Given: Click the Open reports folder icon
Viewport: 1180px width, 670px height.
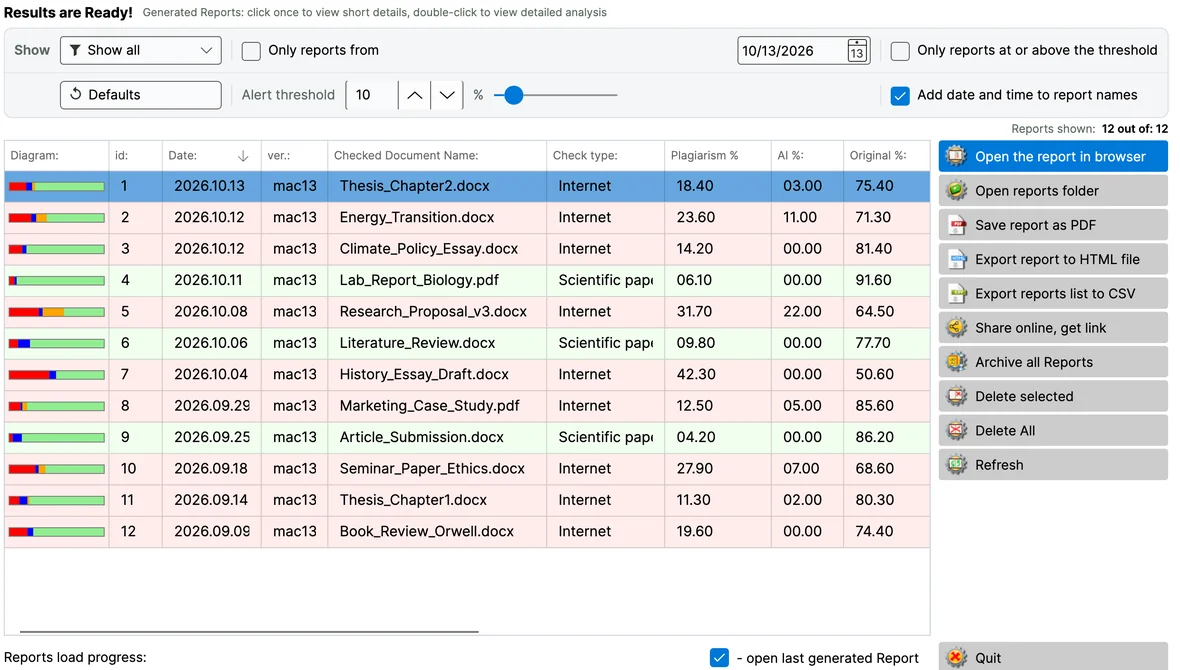Looking at the screenshot, I should (956, 190).
